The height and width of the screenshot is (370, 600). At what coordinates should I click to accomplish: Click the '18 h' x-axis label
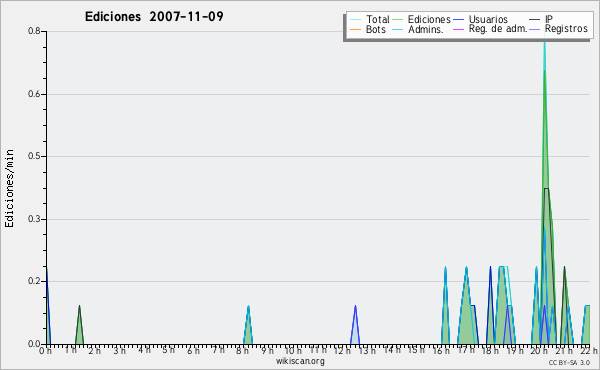click(x=490, y=350)
